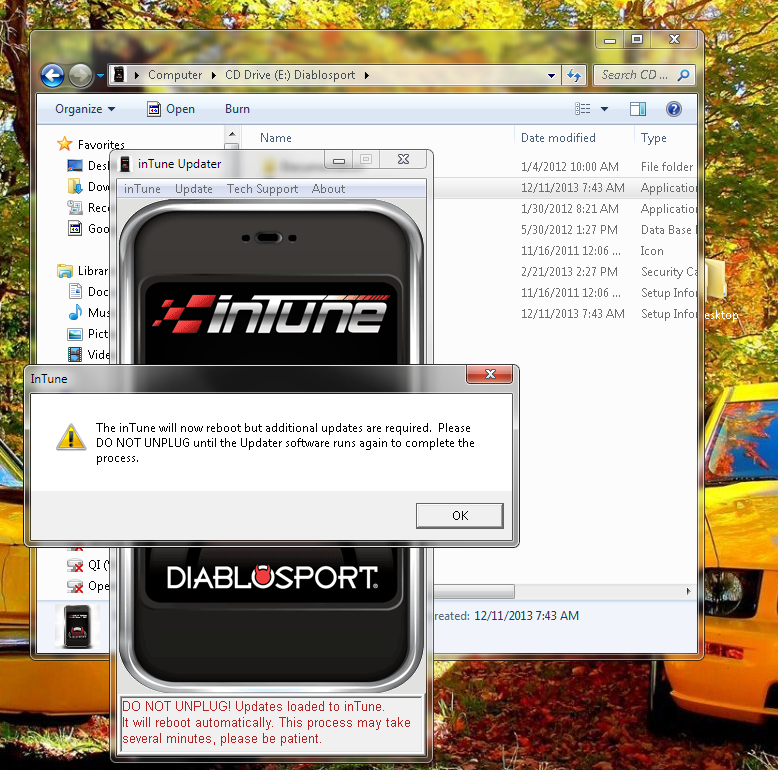Click CD Drive (E:) Diablosport breadcrumb
The image size is (778, 770).
click(x=290, y=75)
